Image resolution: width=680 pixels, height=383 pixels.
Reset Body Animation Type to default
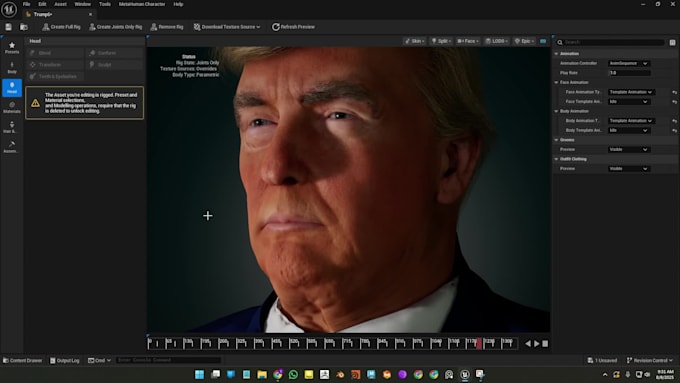pos(674,121)
